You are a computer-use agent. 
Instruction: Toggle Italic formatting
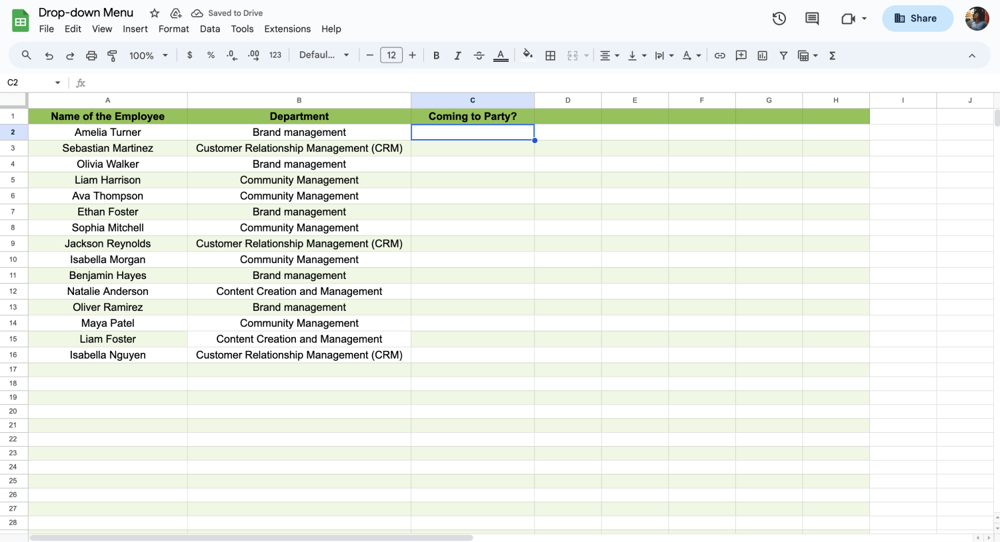[457, 55]
